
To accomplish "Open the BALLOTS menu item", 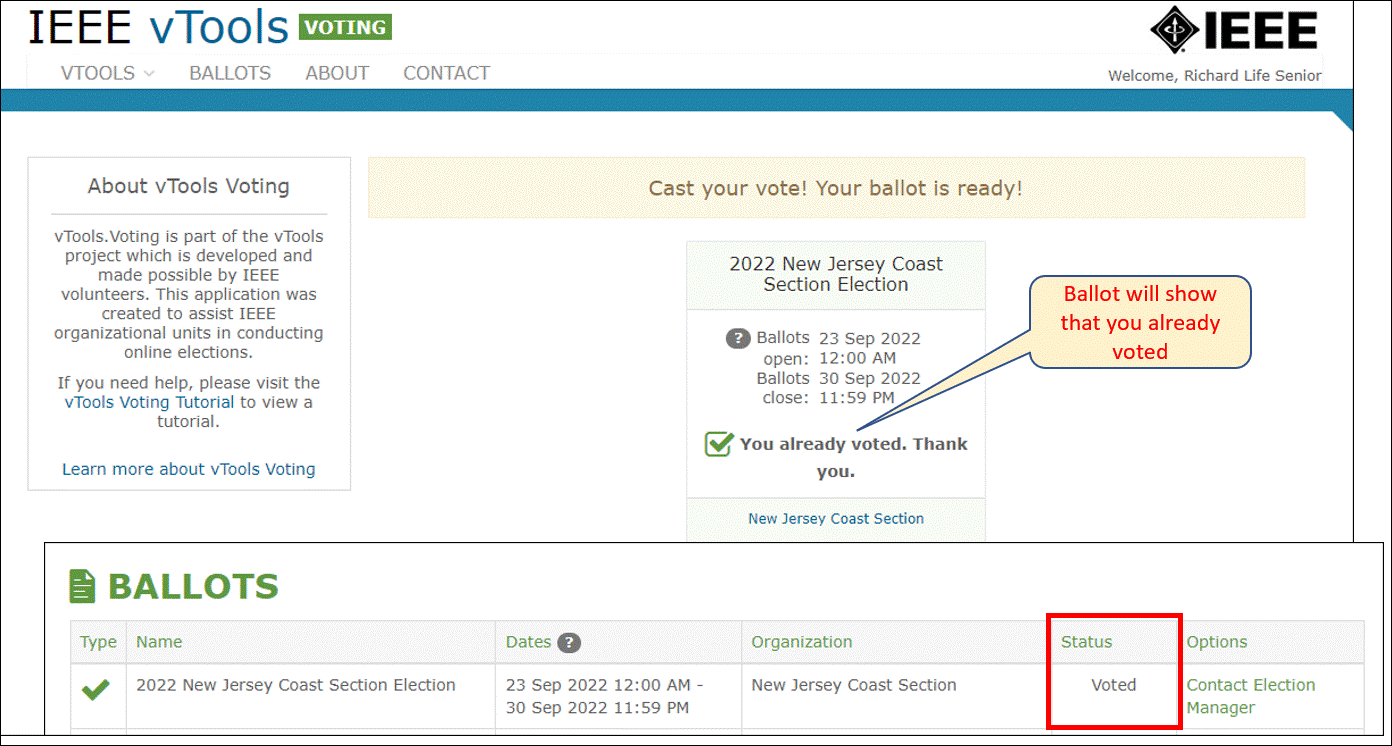I will click(x=230, y=73).
